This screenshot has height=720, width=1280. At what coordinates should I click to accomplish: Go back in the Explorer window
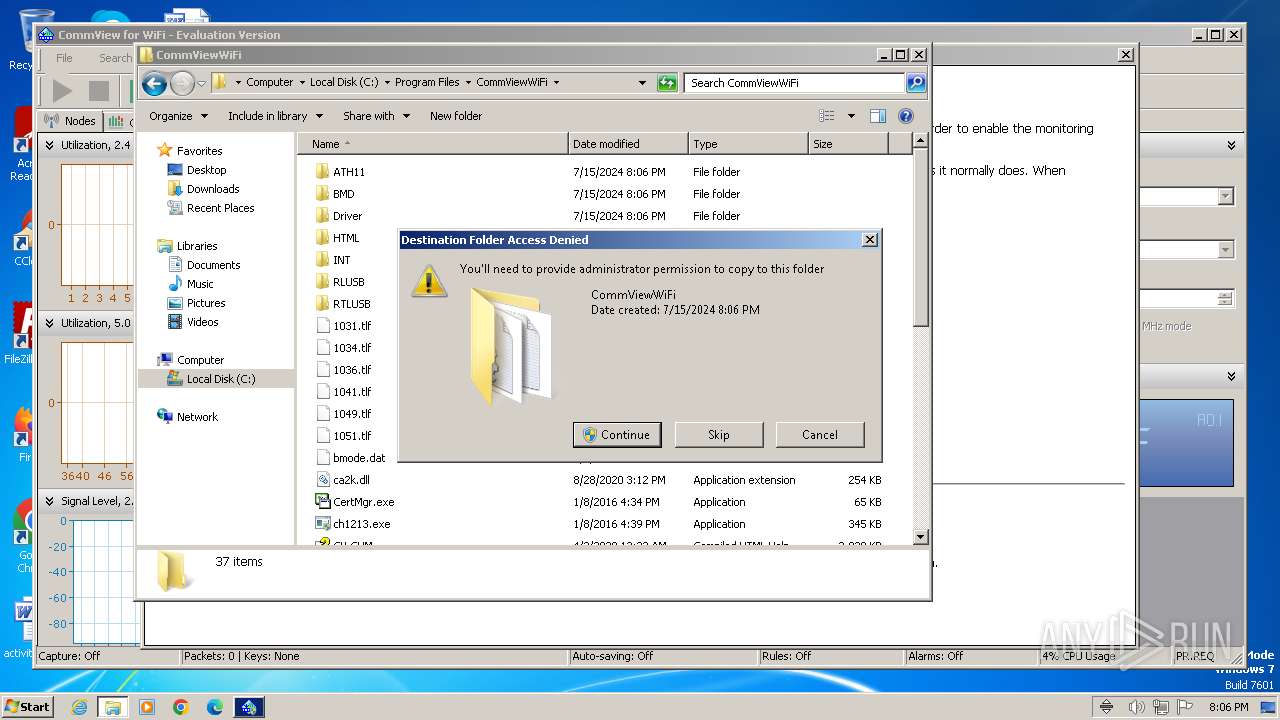(154, 83)
